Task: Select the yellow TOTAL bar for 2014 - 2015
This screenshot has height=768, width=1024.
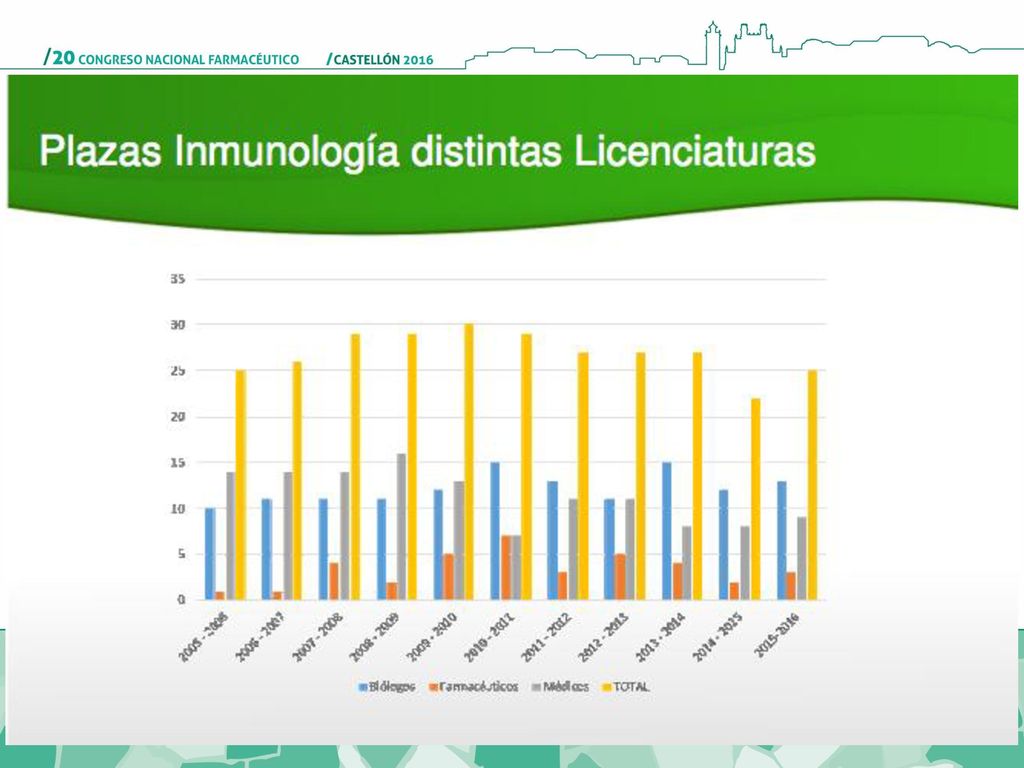Action: 756,499
